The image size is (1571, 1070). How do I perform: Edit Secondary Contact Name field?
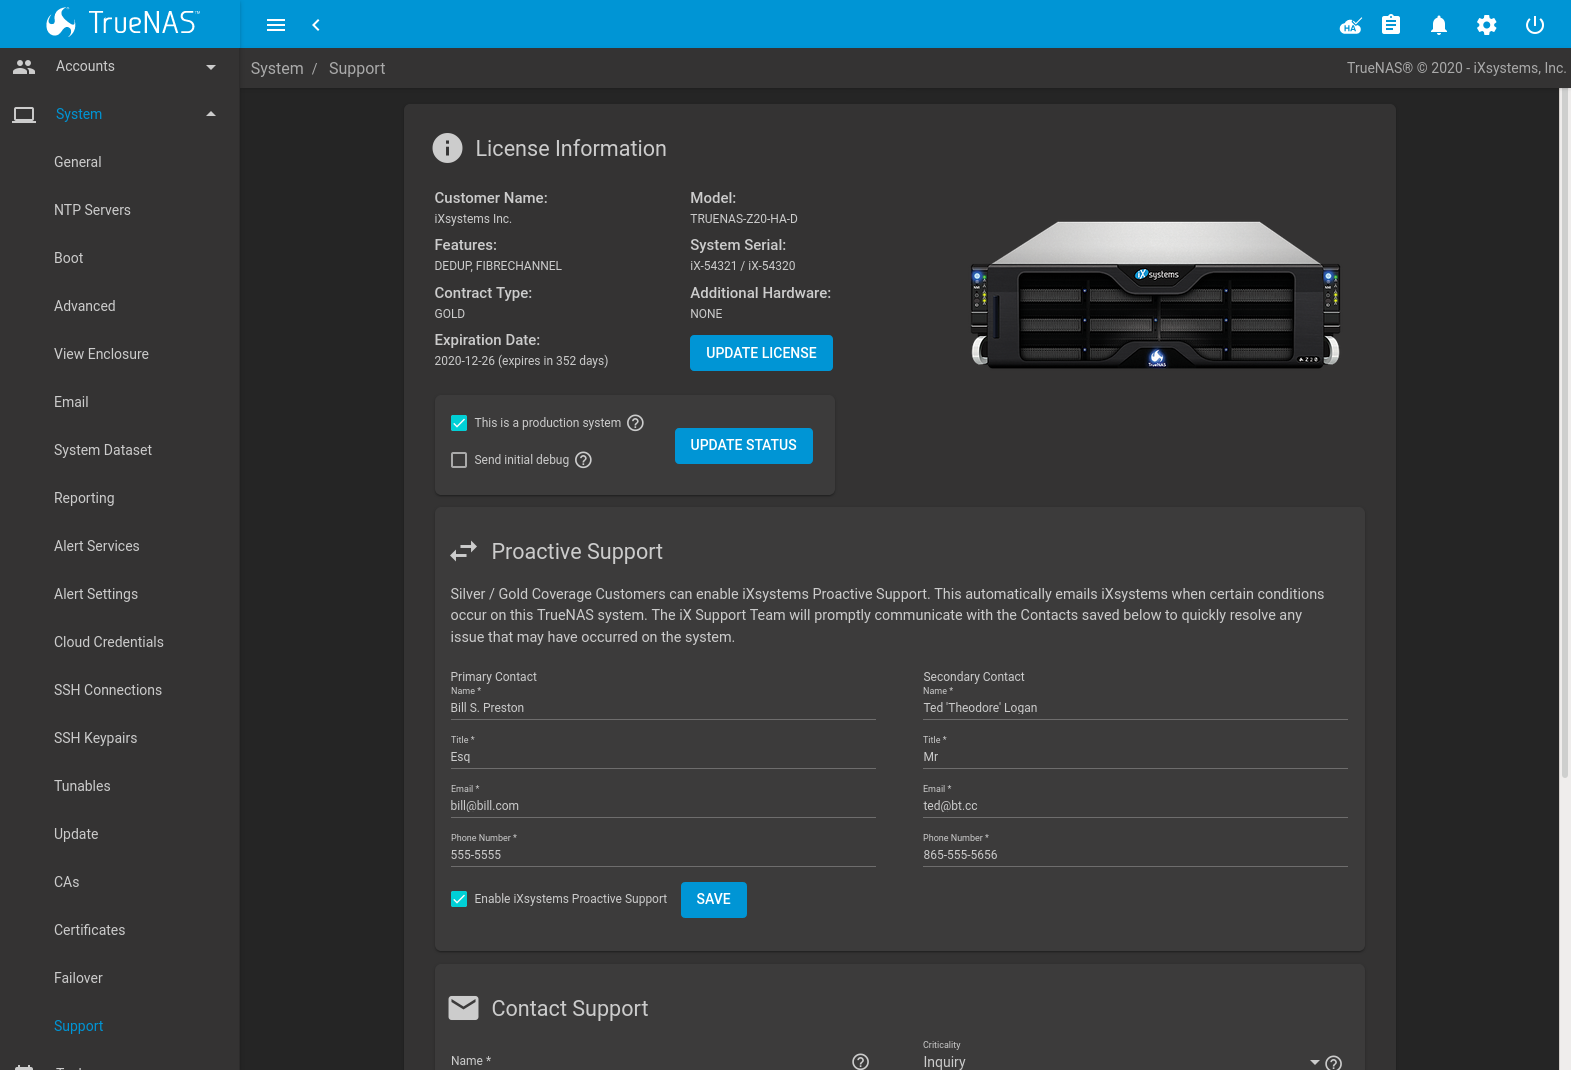(1135, 708)
